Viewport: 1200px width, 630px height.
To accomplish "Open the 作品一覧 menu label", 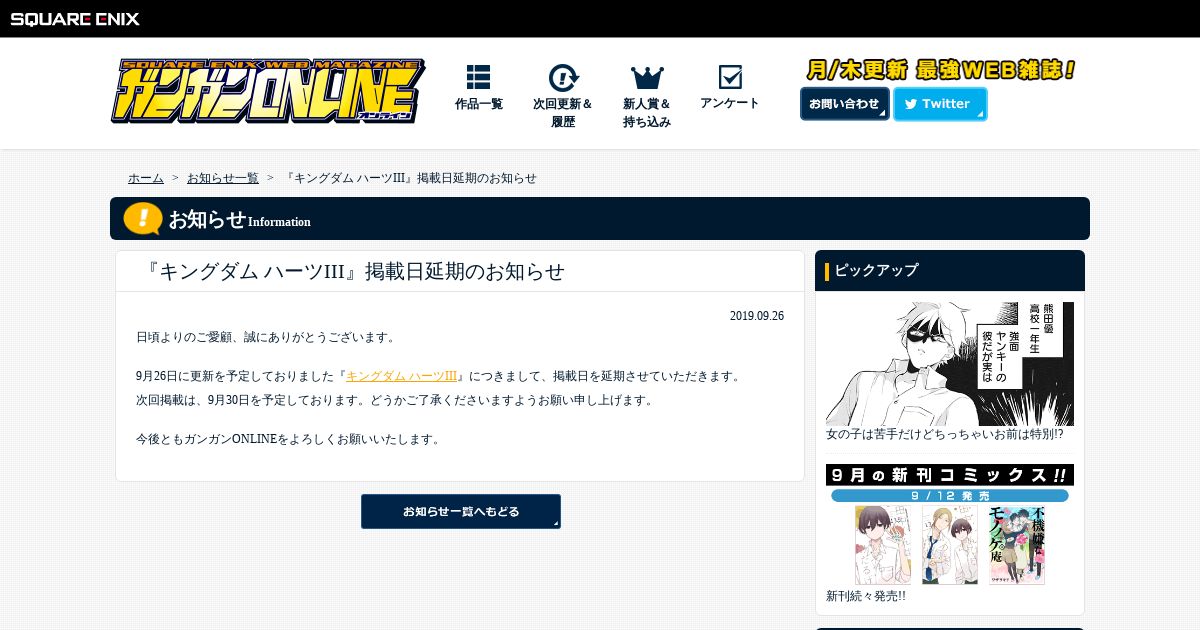I will [479, 103].
